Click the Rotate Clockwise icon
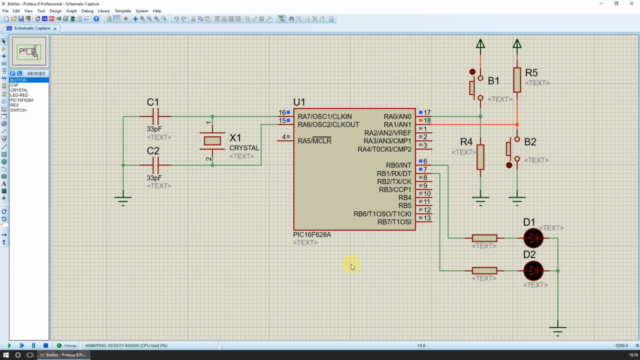Screen dimensions: 640x360 pyautogui.click(x=4, y=212)
